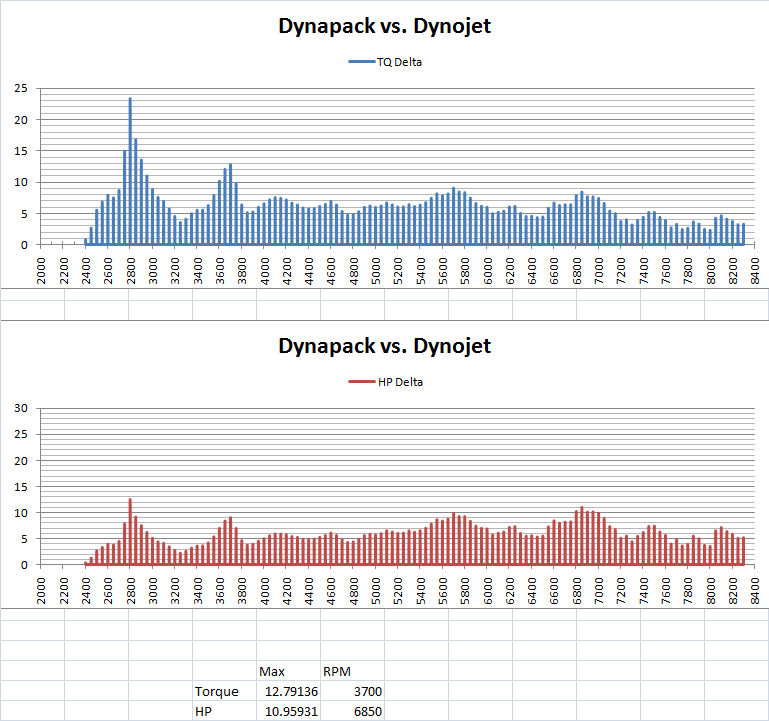Click the blue TQ Delta legend swatch

click(x=359, y=62)
